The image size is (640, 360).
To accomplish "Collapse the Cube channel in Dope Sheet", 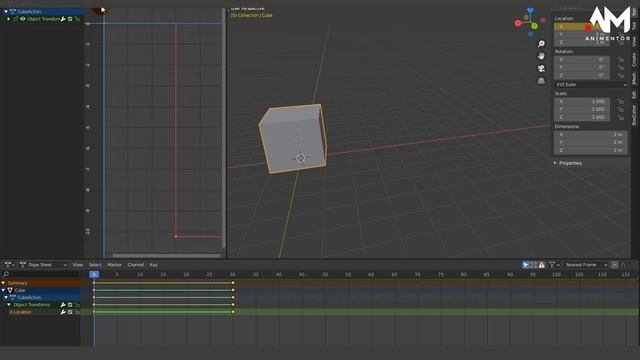I will point(4,290).
